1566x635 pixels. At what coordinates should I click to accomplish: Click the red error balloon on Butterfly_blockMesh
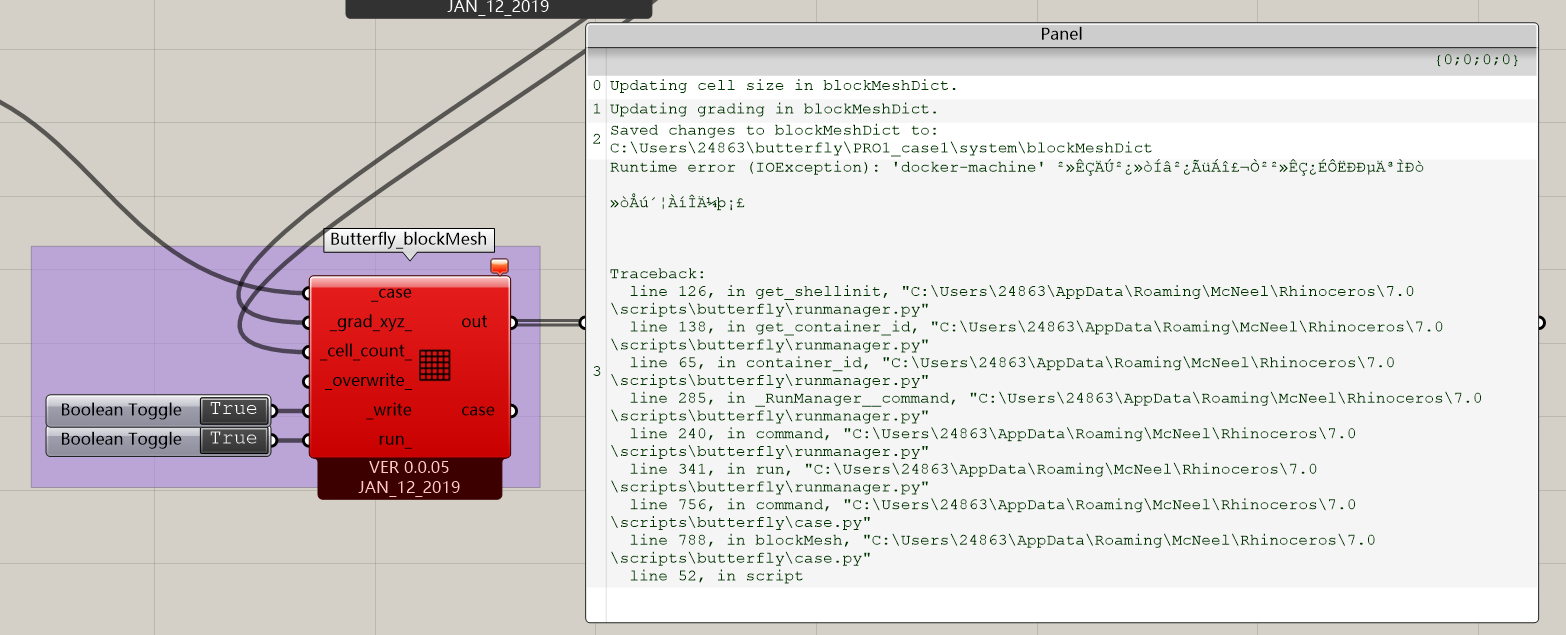(x=497, y=266)
